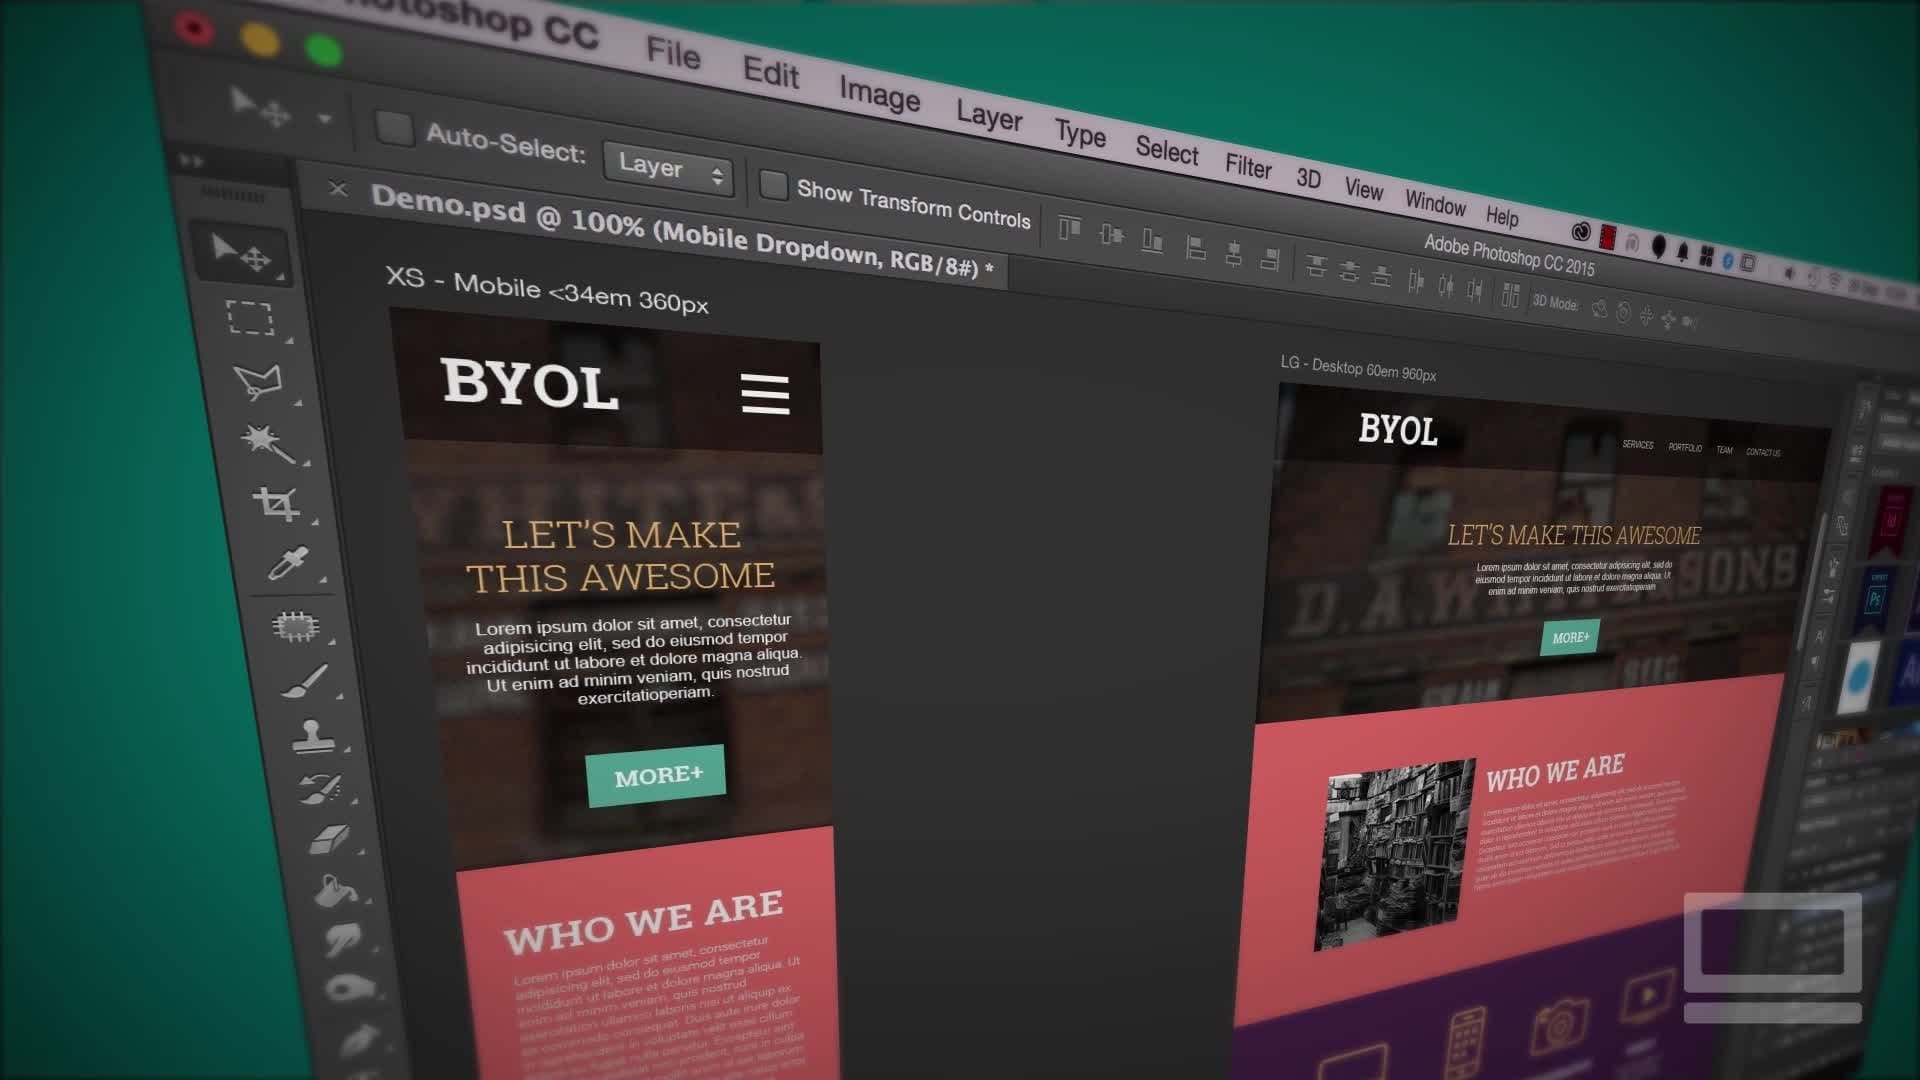Image resolution: width=1920 pixels, height=1080 pixels.
Task: Click the hamburger menu in mobile artboard
Action: click(765, 393)
